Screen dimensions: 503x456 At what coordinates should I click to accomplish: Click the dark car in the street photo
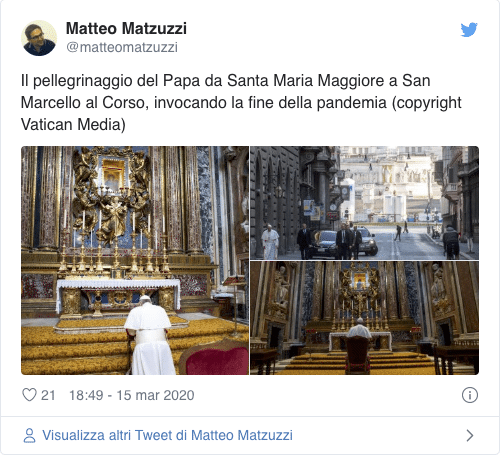[x=325, y=243]
